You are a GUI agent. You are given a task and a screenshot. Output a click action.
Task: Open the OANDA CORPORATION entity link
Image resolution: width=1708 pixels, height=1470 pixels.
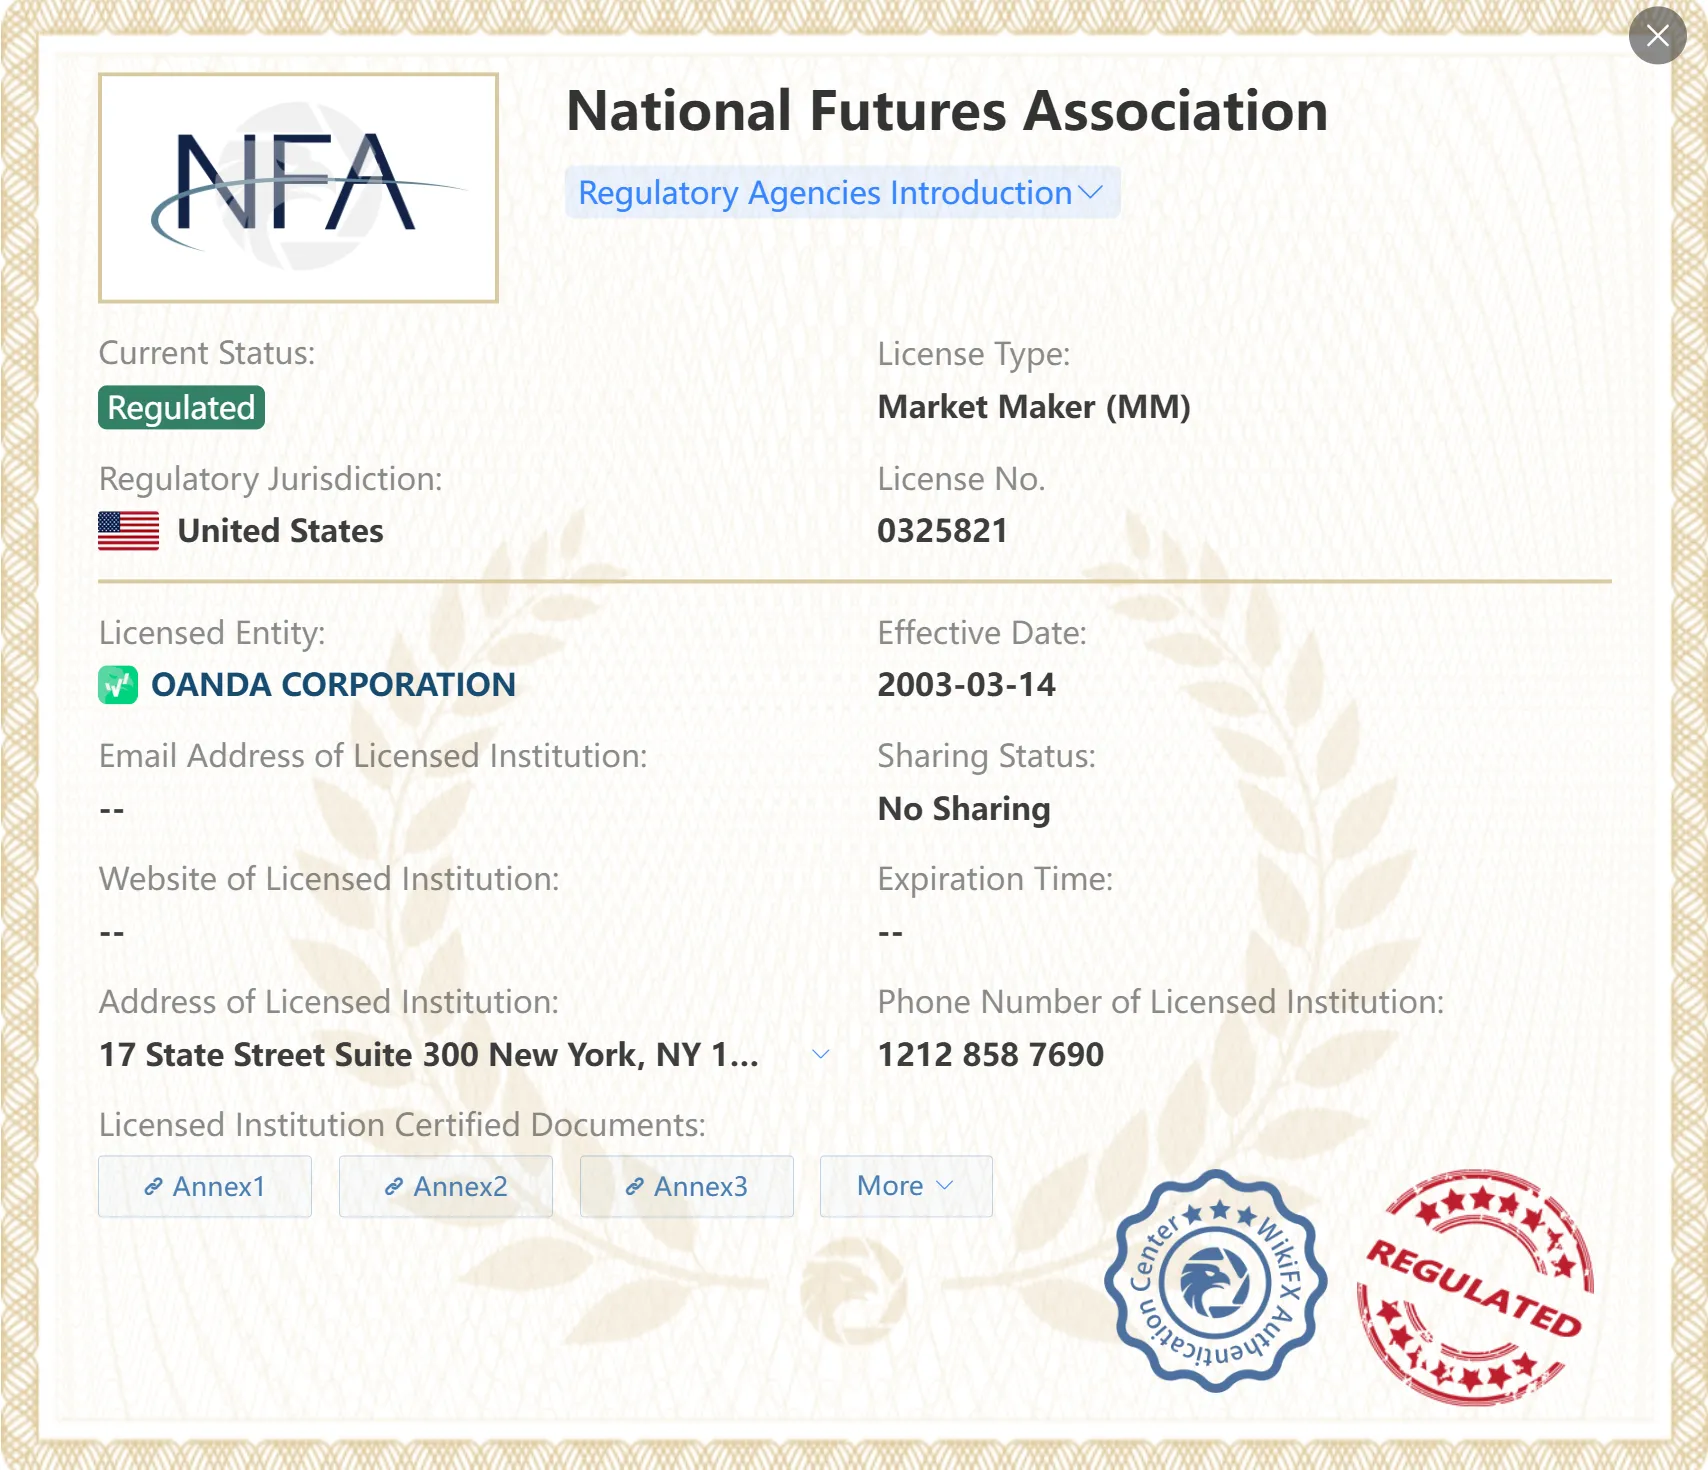pos(333,685)
